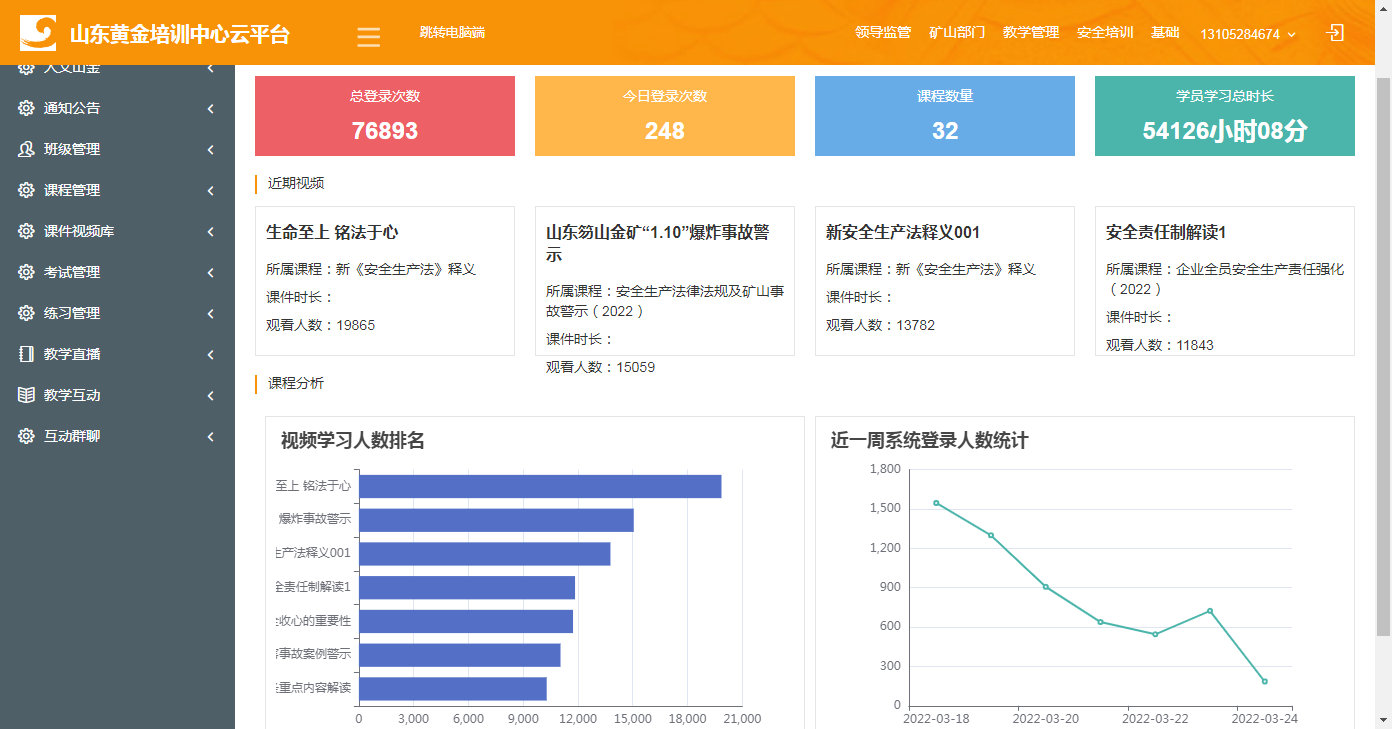This screenshot has height=729, width=1392.
Task: Click the red 总登录次数 statistics card
Action: (x=384, y=116)
